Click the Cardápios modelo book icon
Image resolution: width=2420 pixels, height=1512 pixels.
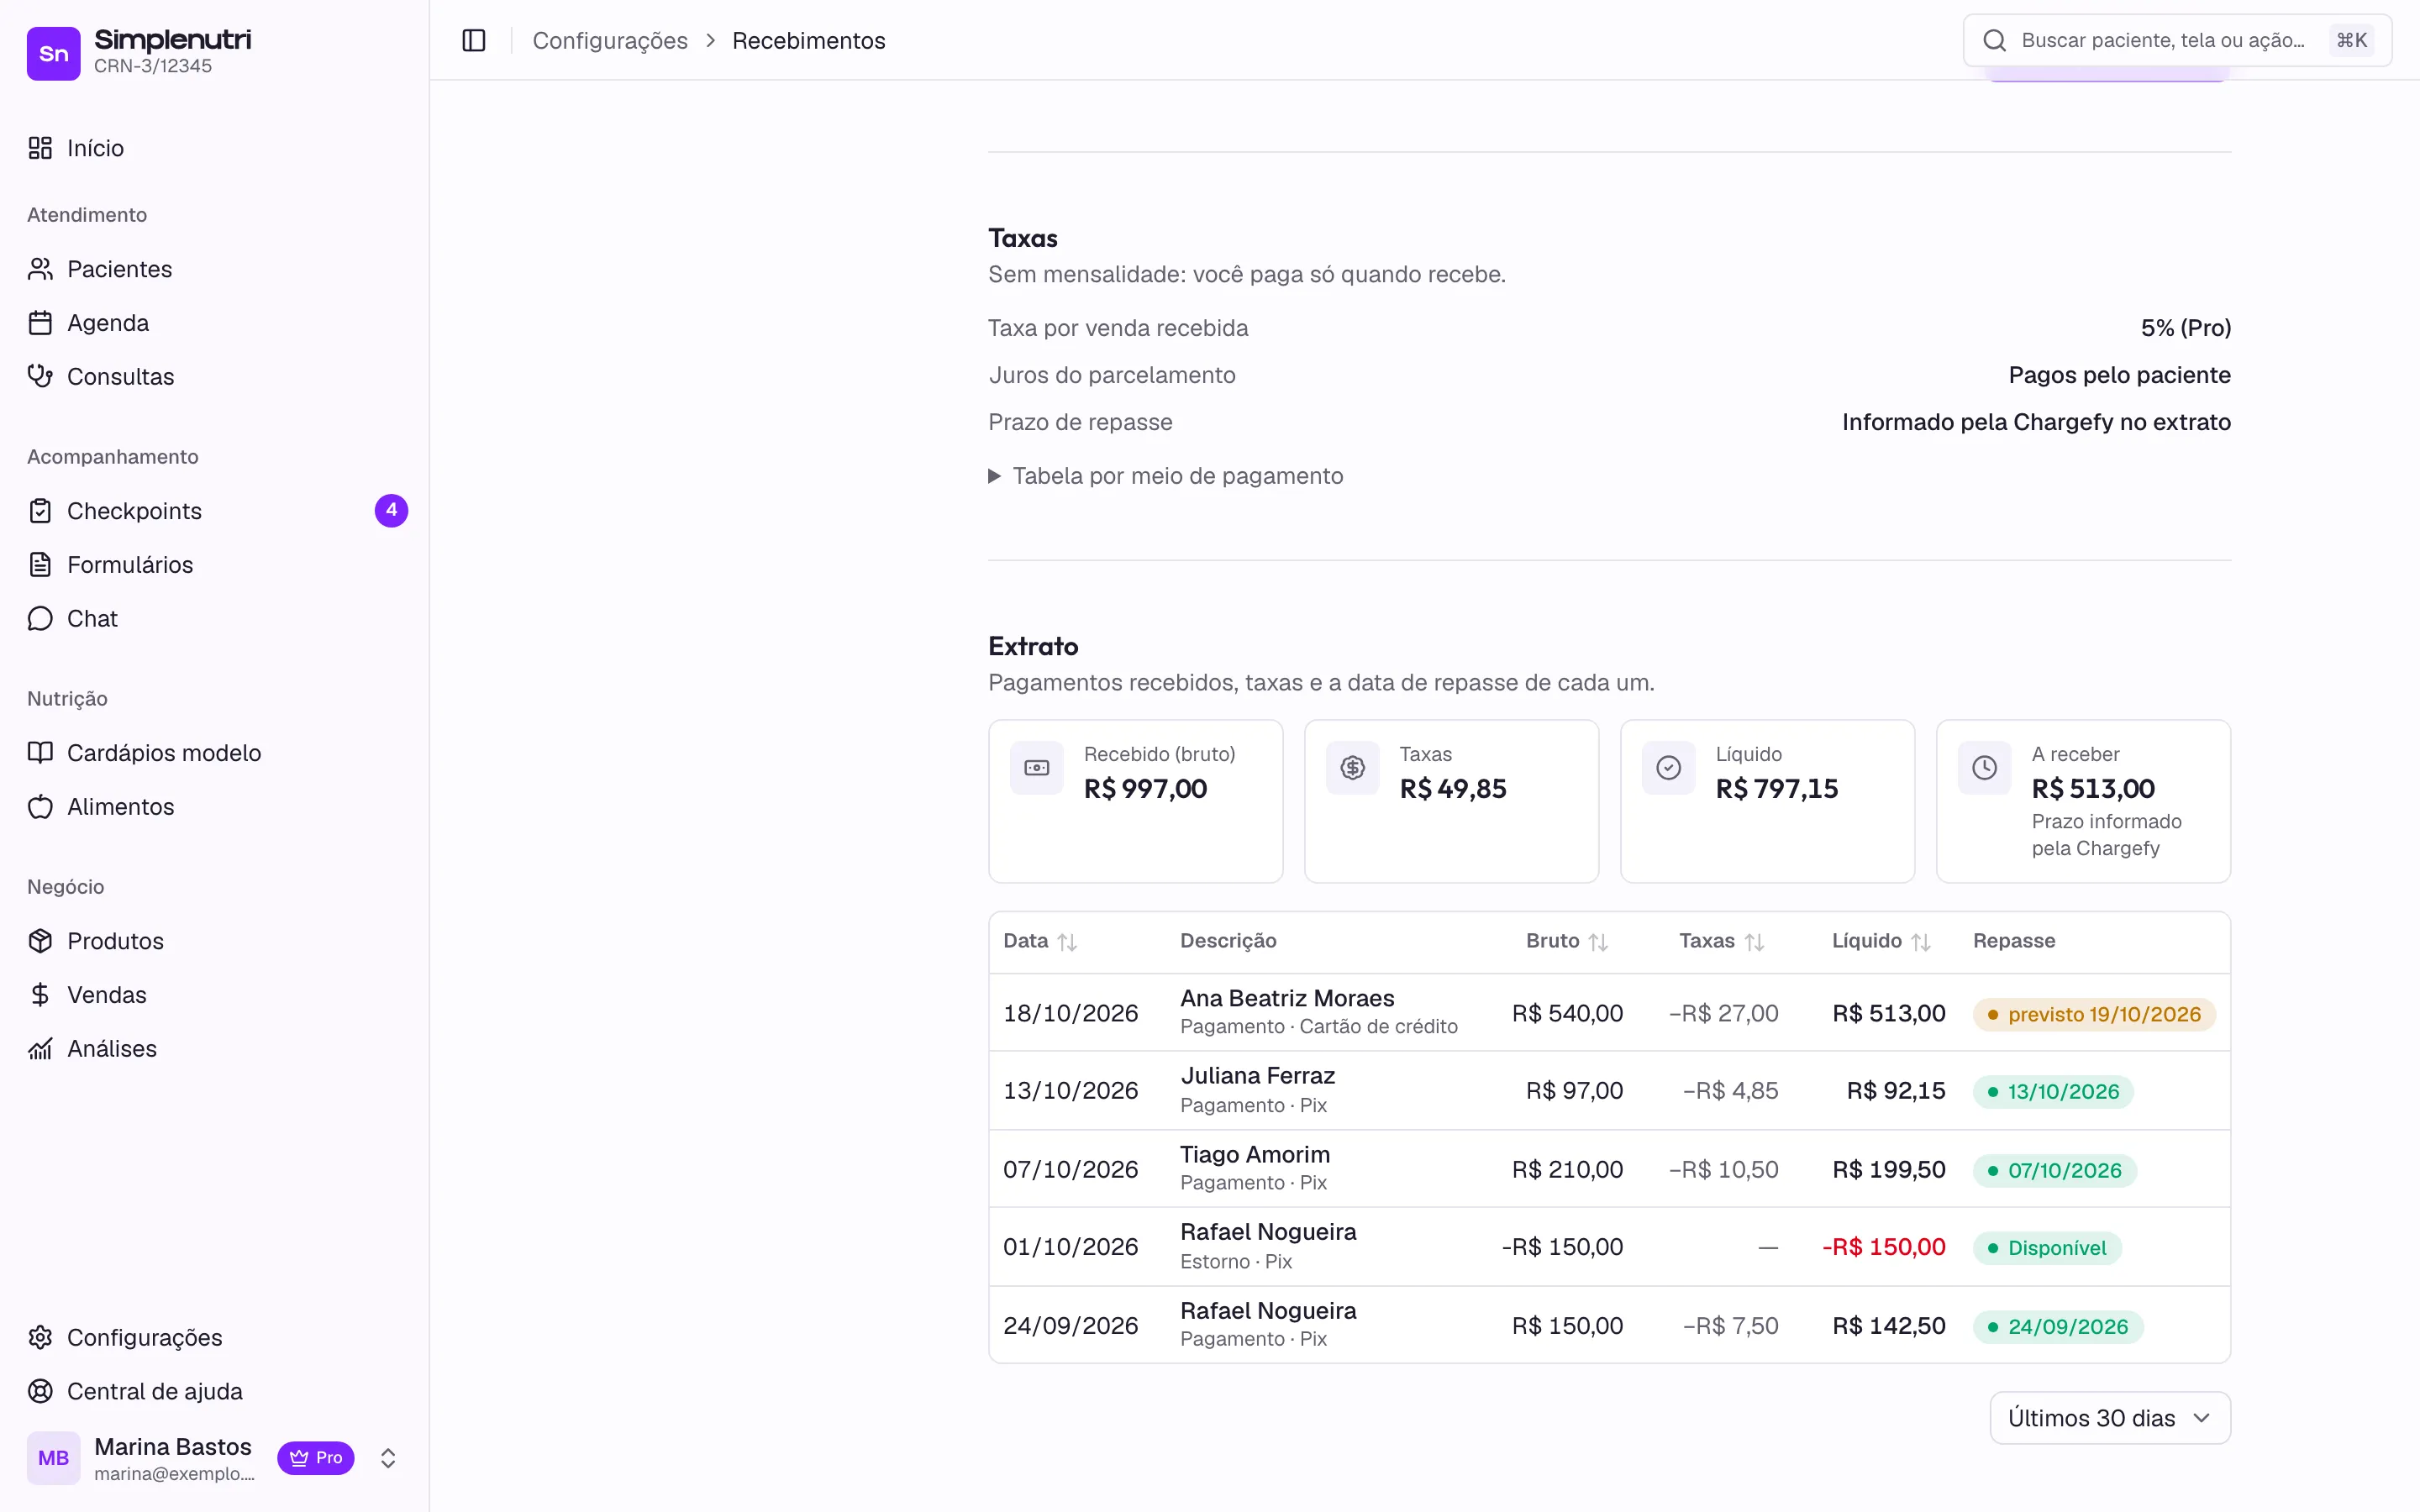(40, 753)
